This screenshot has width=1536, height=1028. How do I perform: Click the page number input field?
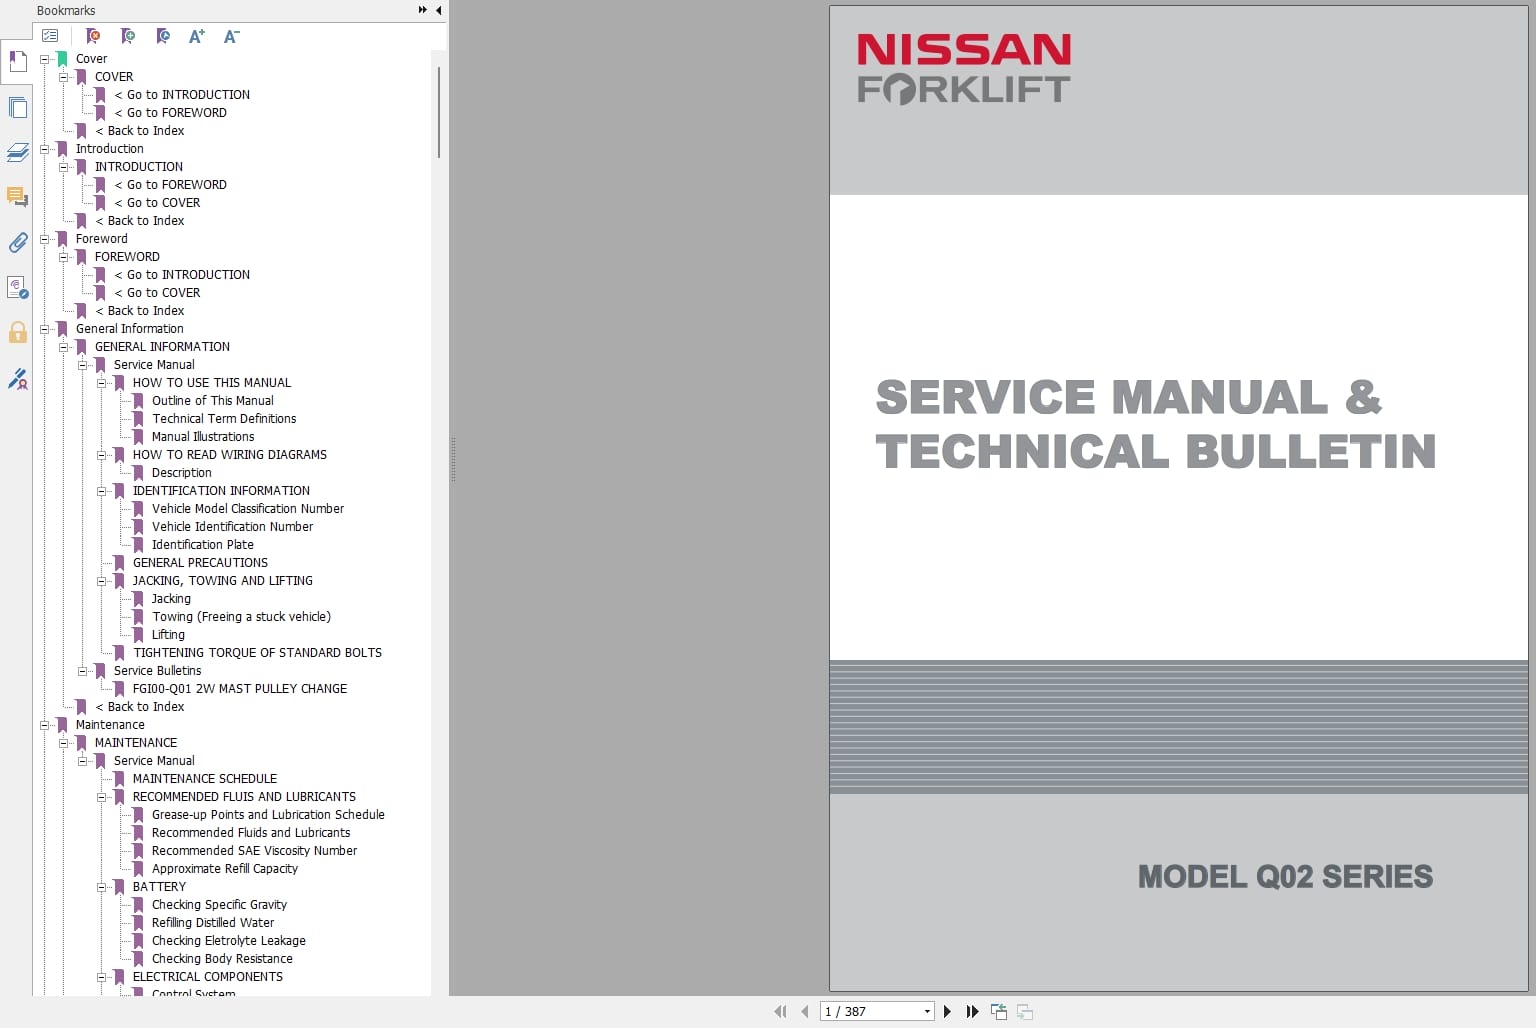click(870, 1011)
